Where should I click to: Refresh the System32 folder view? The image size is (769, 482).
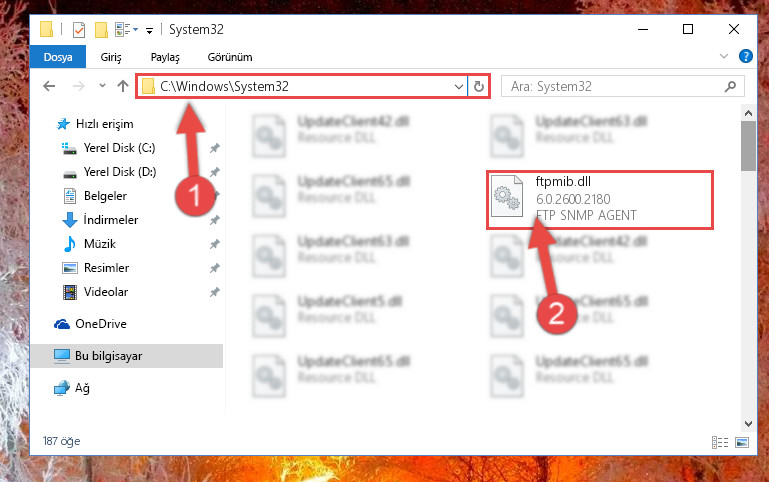click(479, 87)
